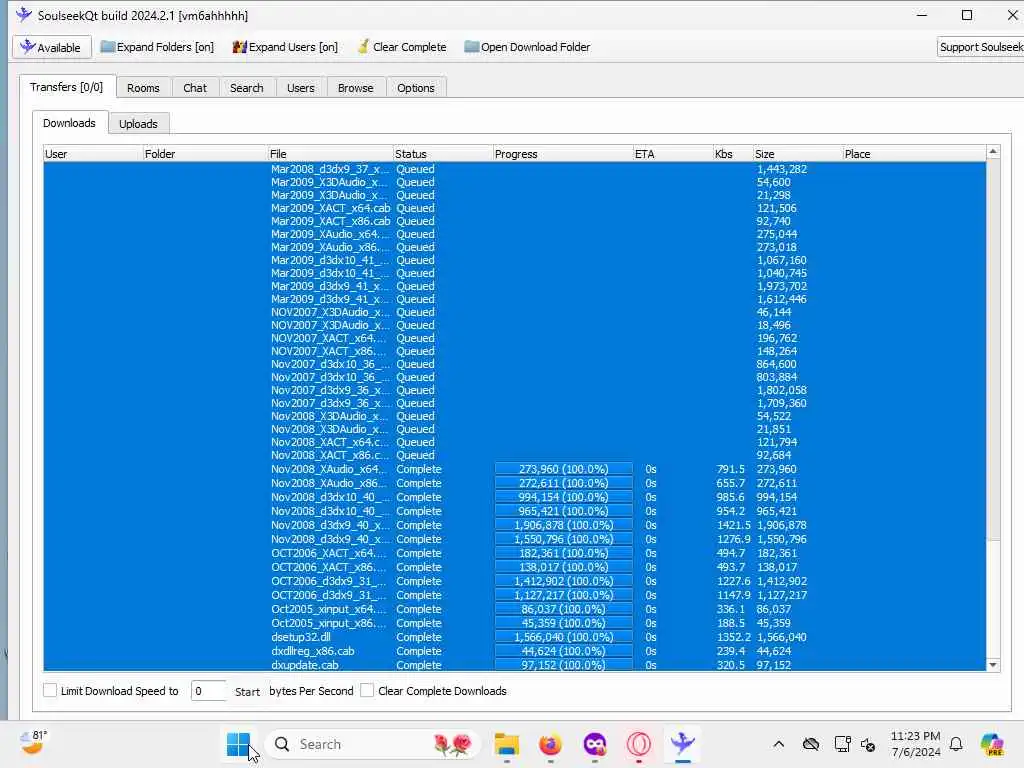
Task: Select the dxdllreg_x86.cab file row
Action: point(514,651)
